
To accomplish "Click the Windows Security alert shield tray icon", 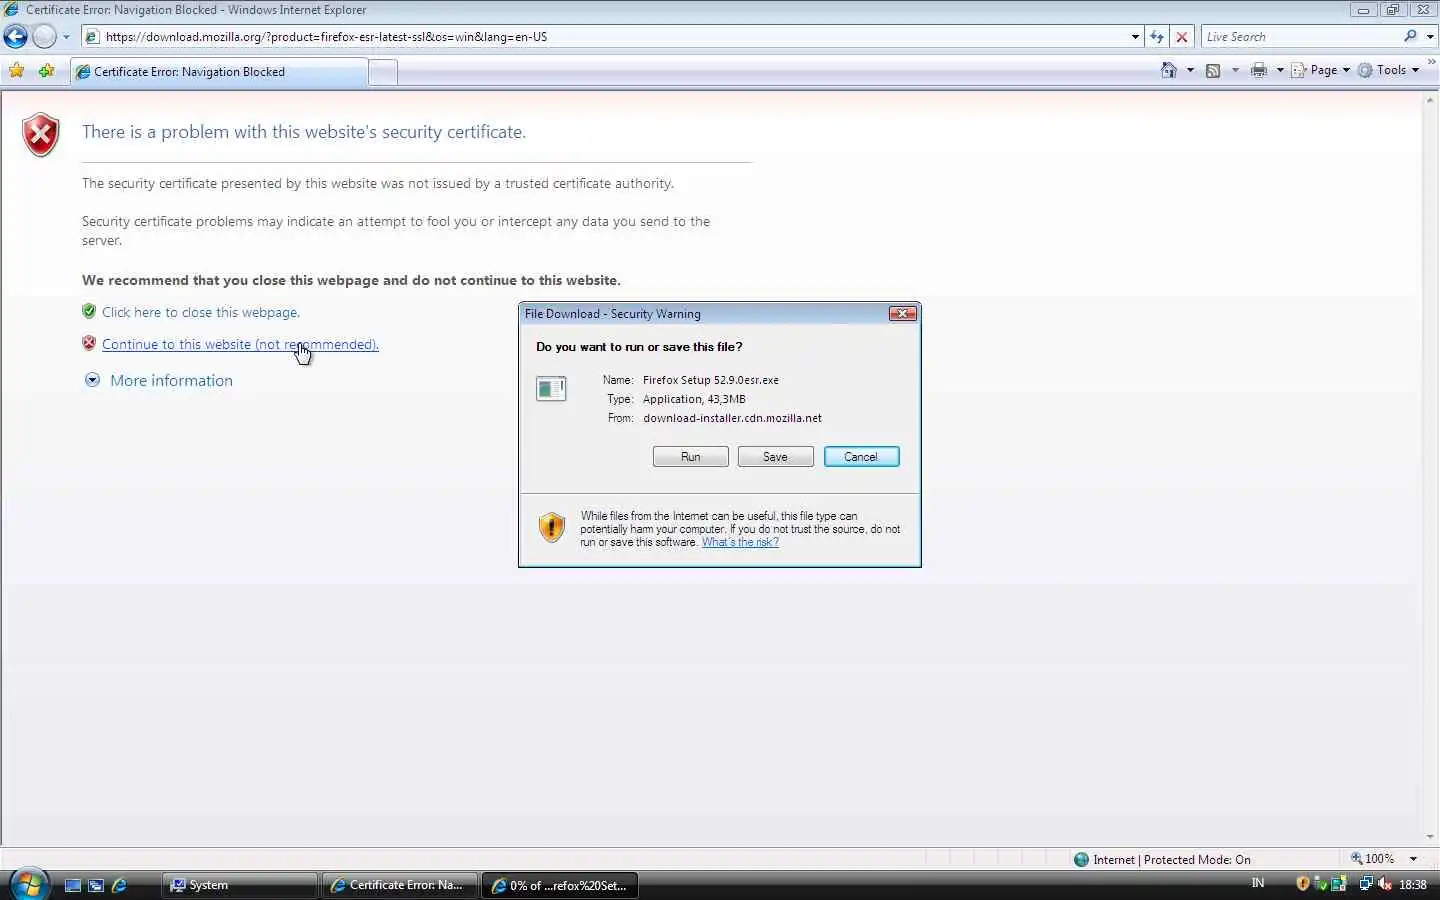I will [1303, 884].
